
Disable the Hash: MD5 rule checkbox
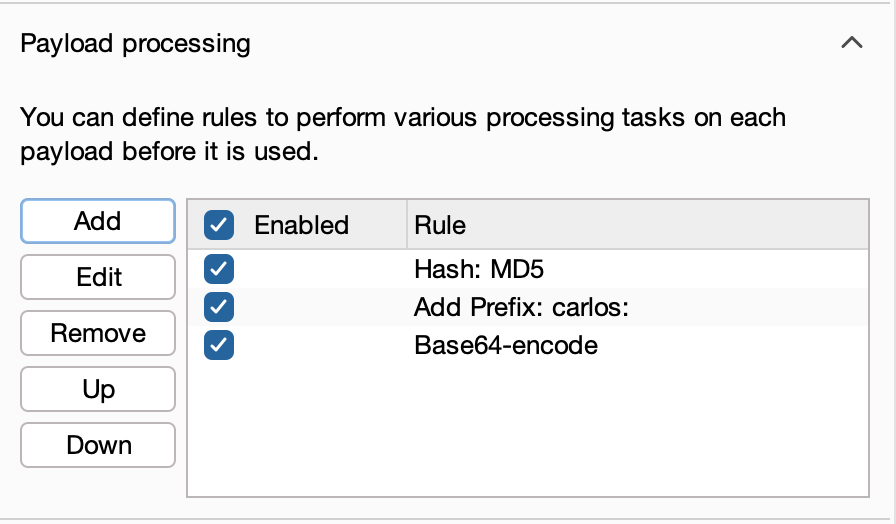(x=219, y=269)
